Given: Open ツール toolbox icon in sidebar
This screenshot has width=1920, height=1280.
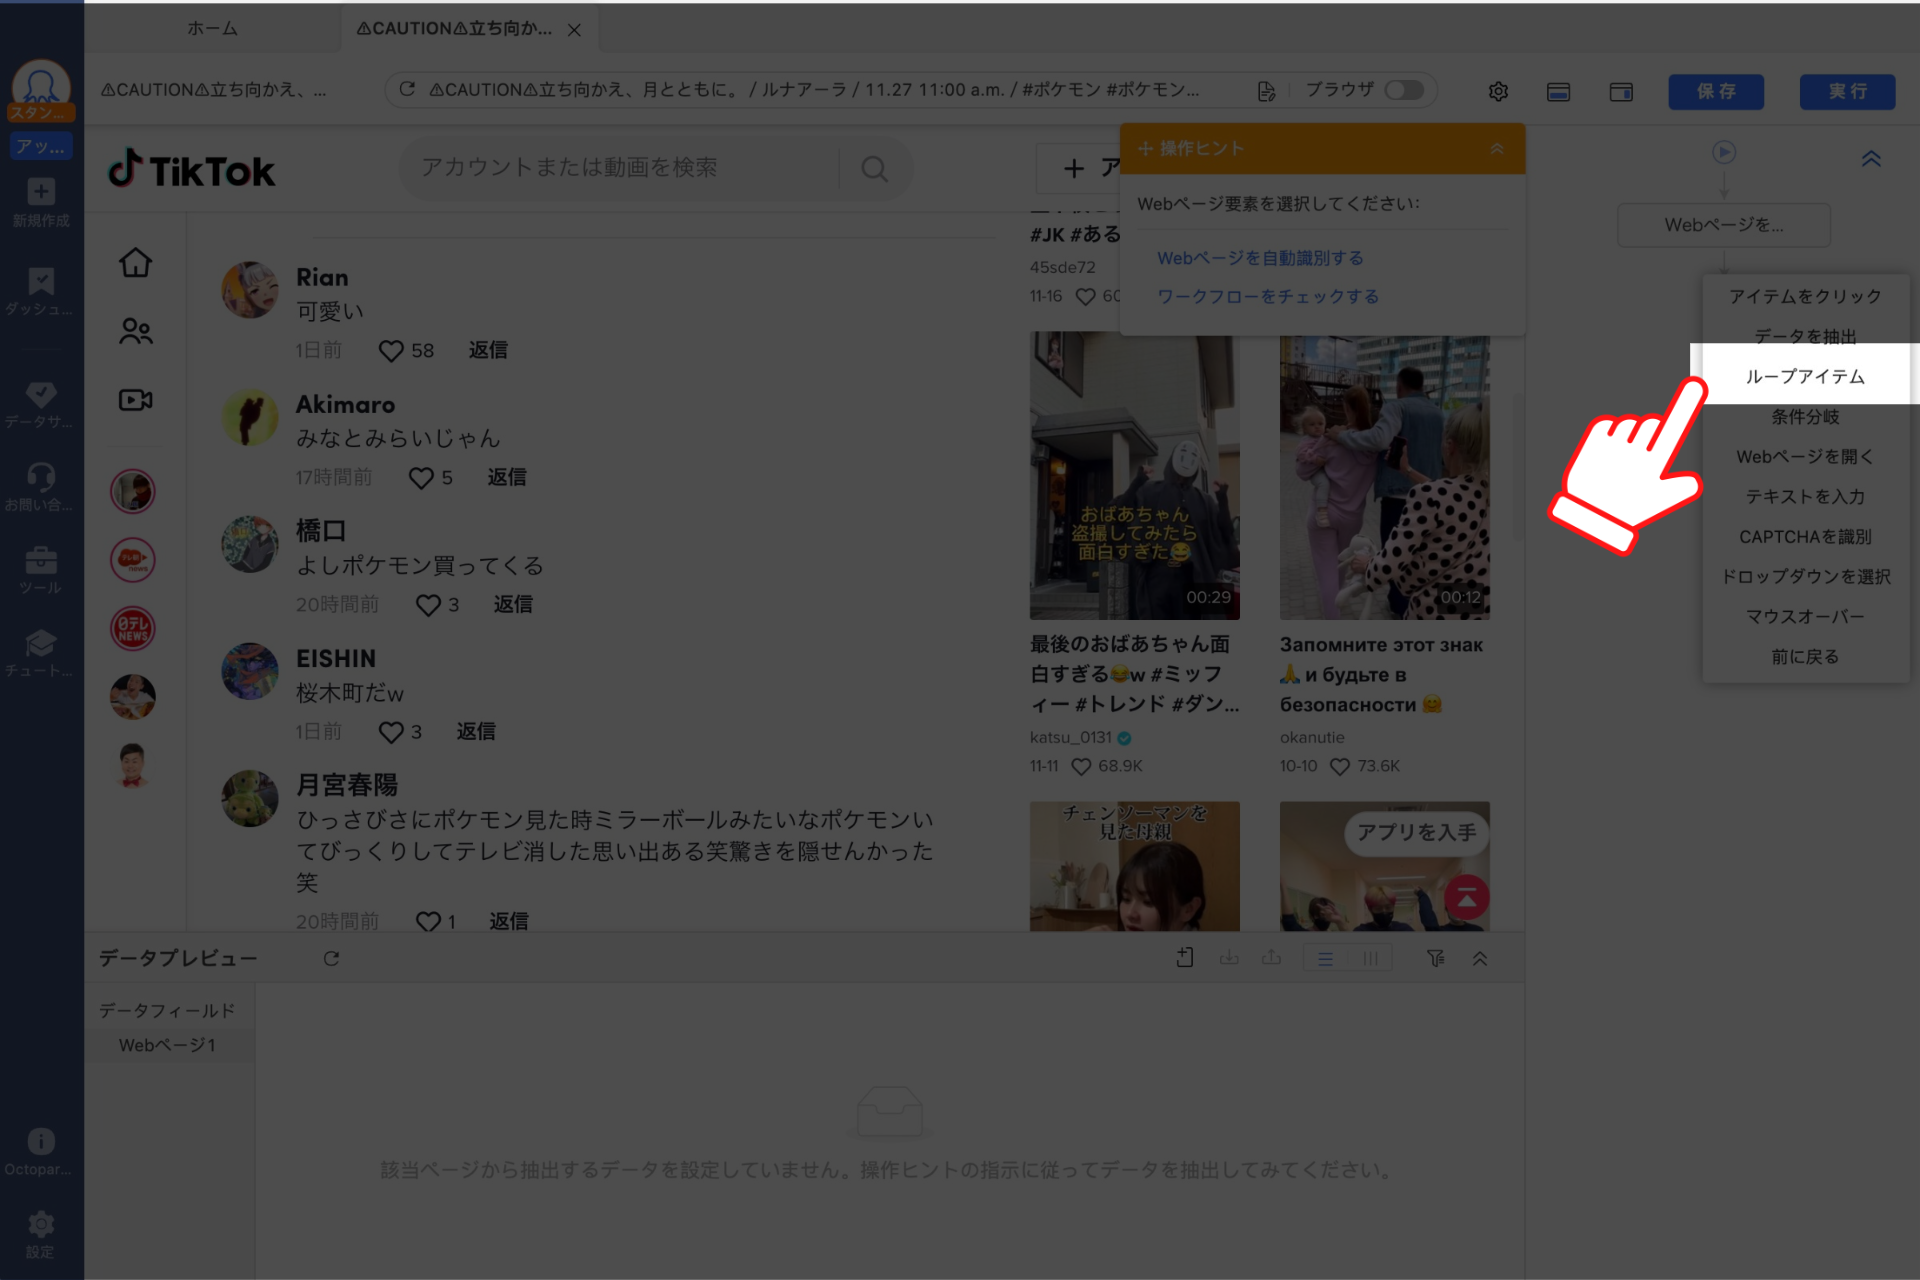Looking at the screenshot, I should click(x=41, y=570).
